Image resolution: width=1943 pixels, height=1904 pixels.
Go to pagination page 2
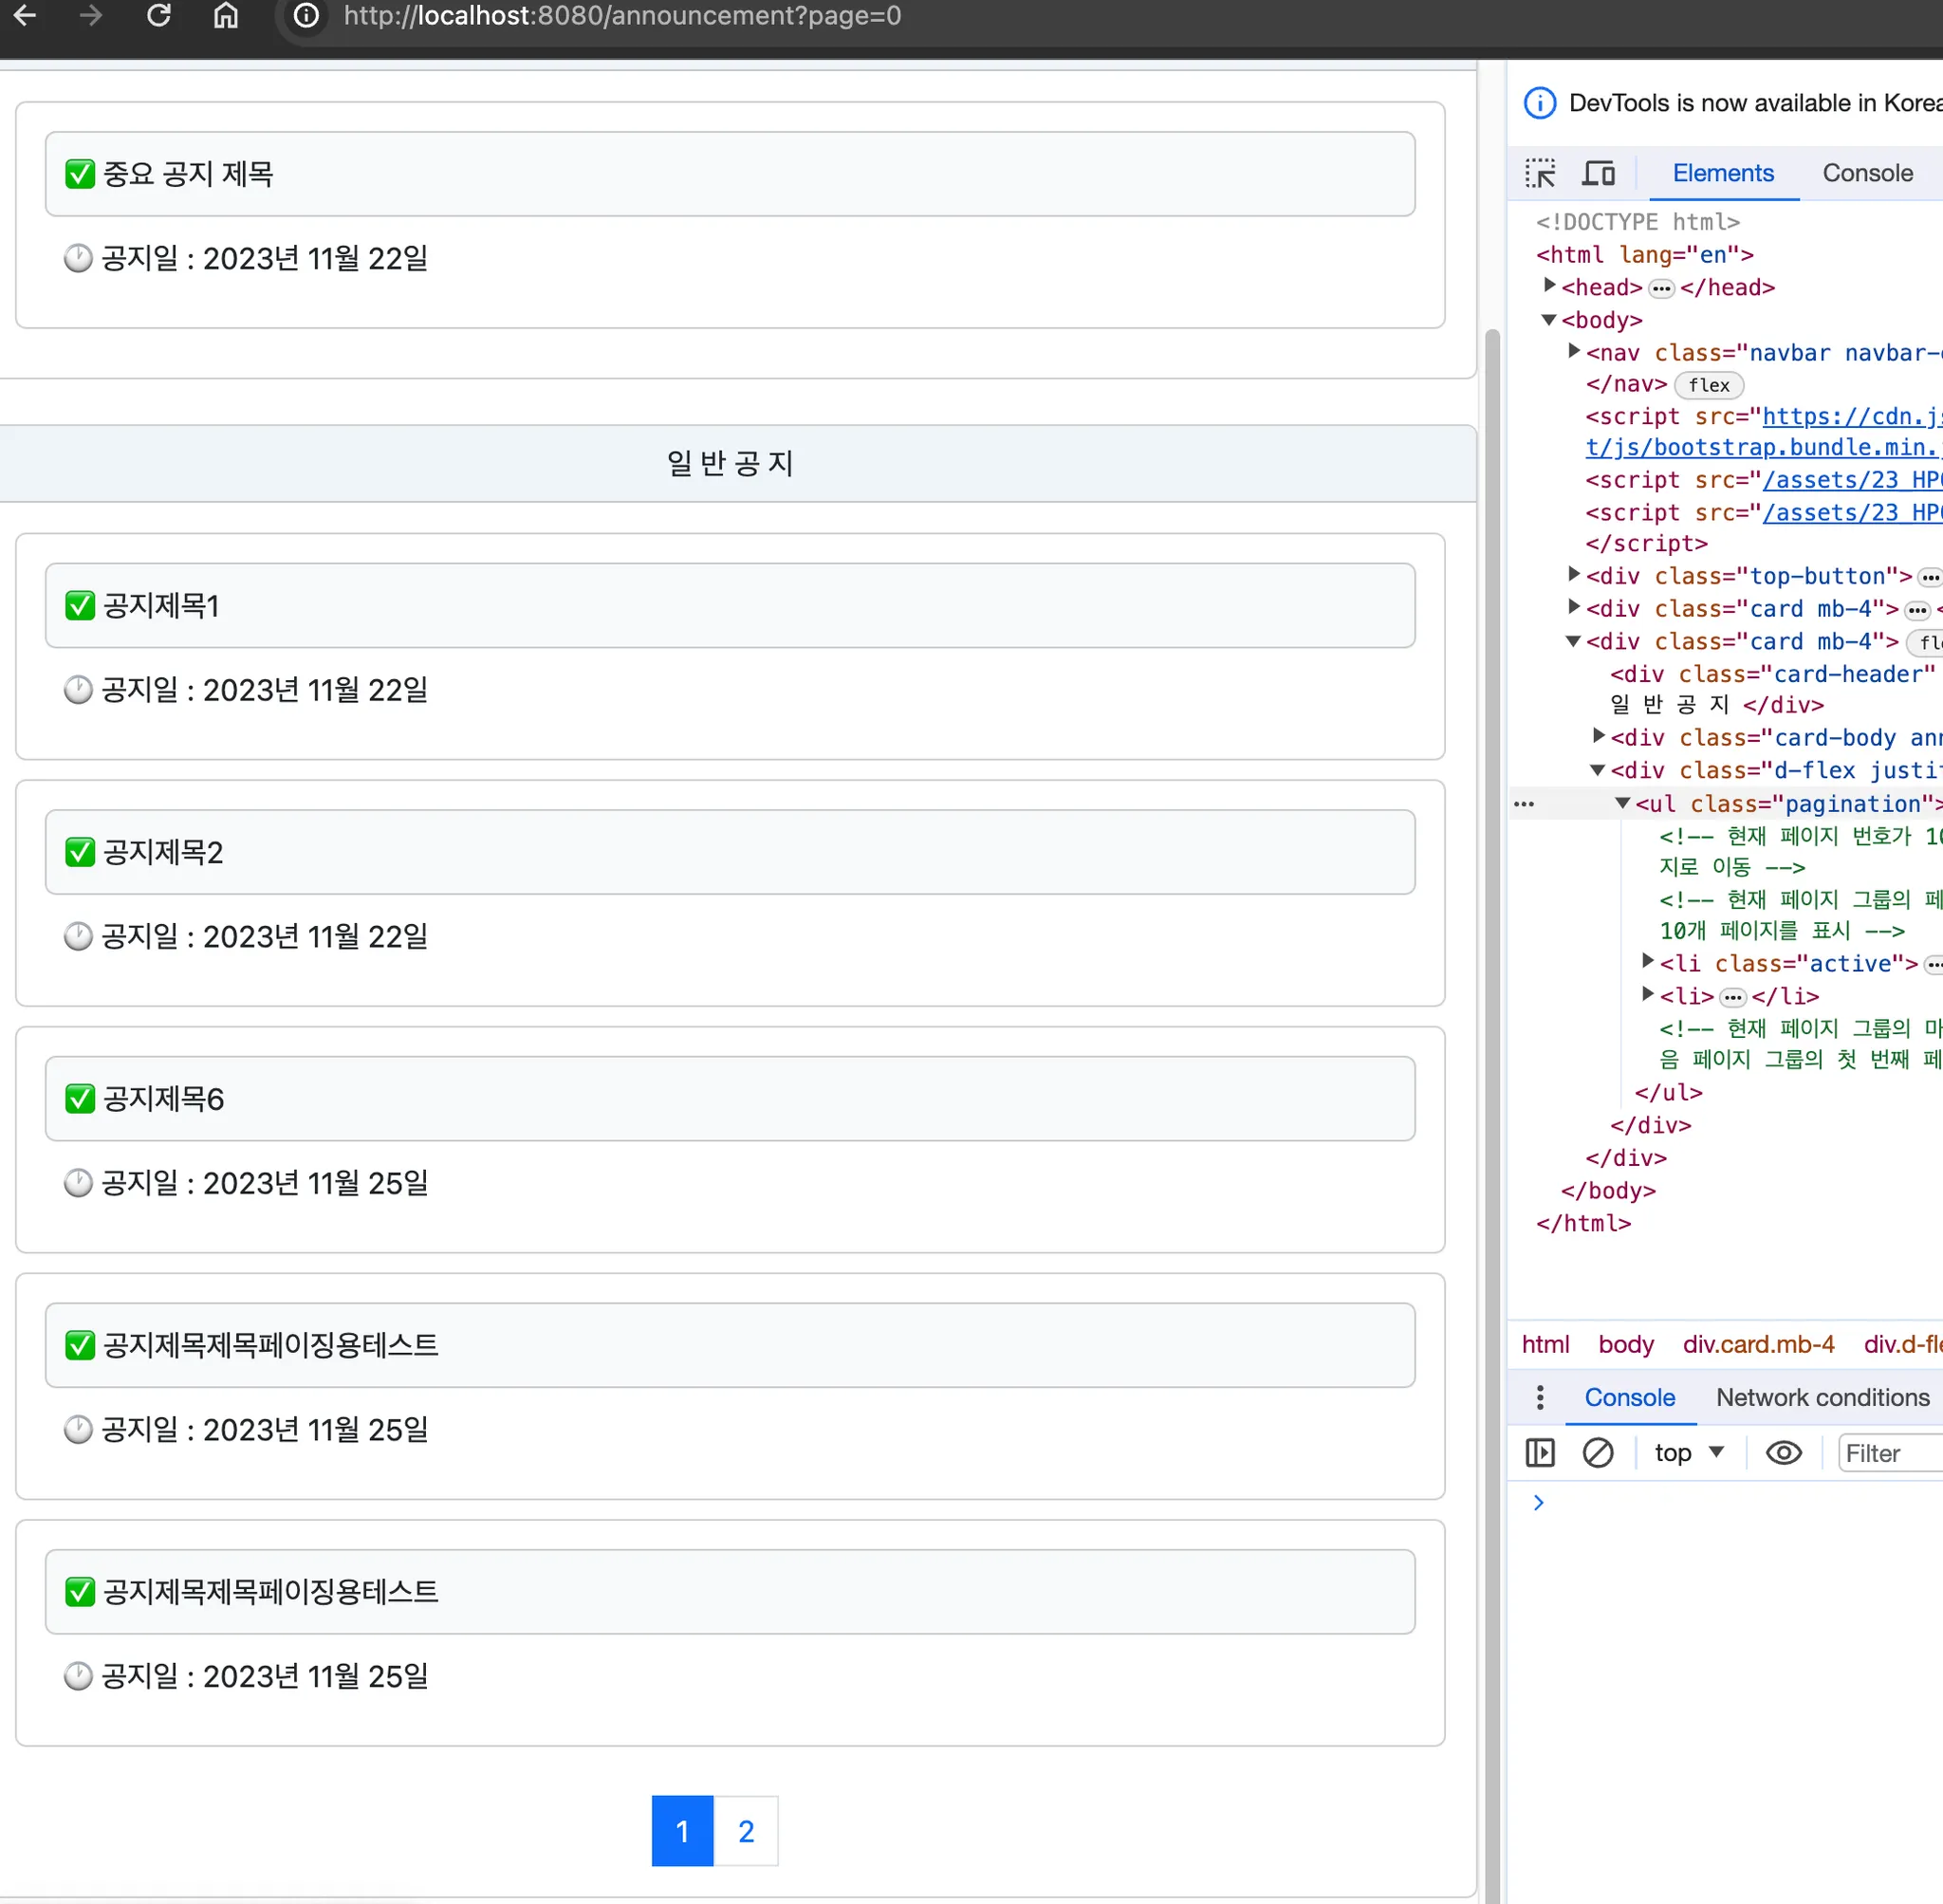[x=746, y=1831]
